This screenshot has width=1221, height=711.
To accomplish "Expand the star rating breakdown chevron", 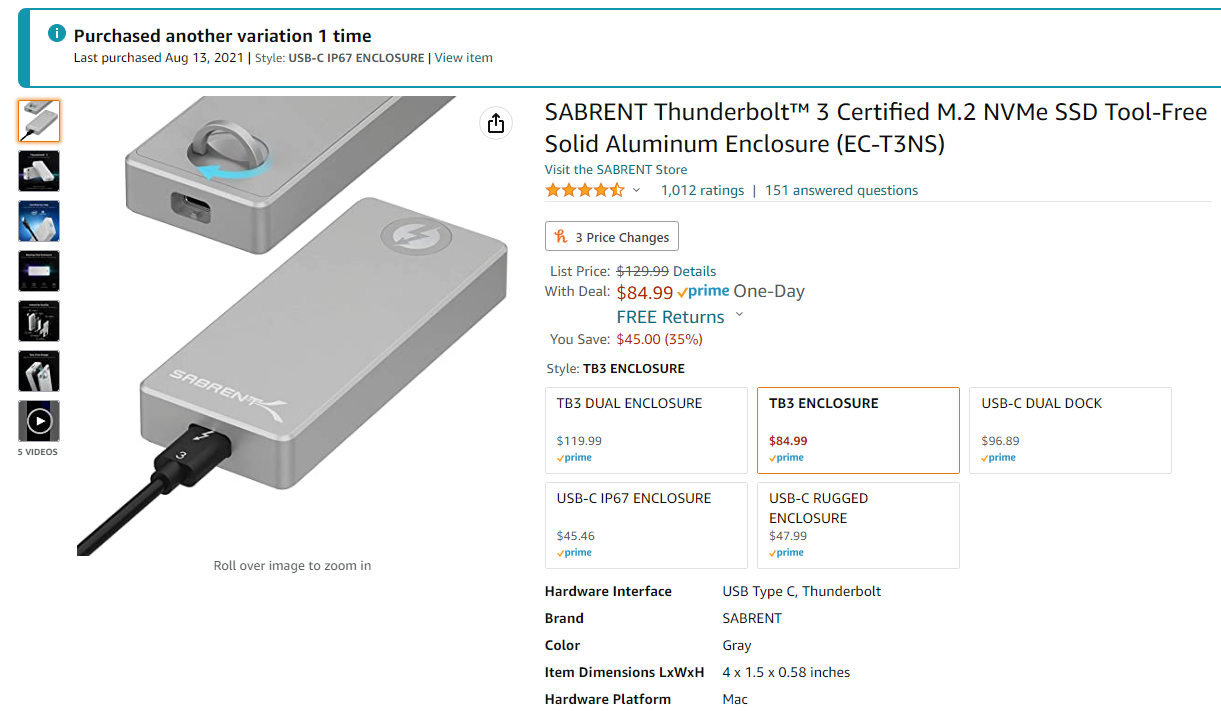I will pyautogui.click(x=636, y=190).
